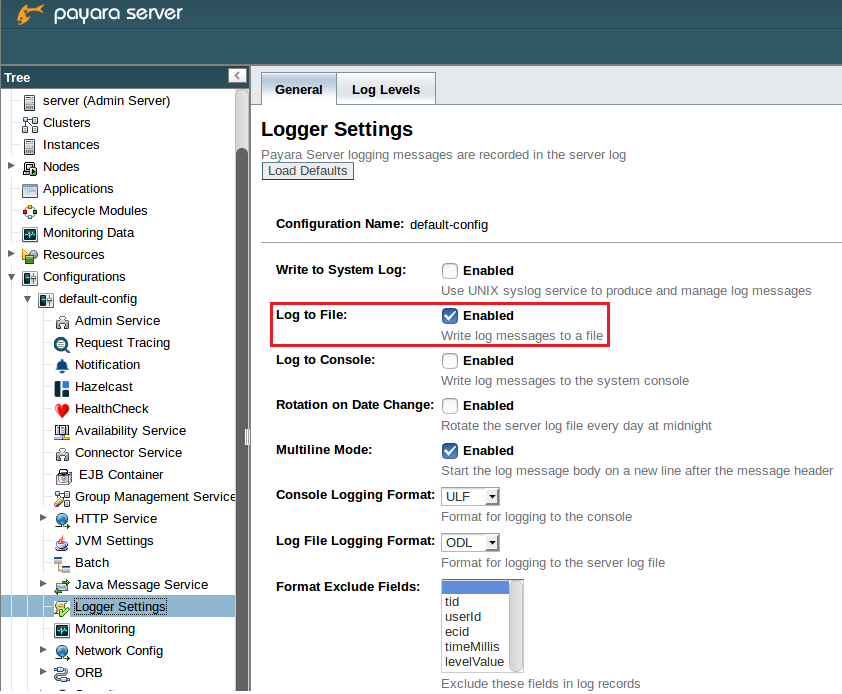Screen dimensions: 842x694
Task: Click the Resources folder icon
Action: click(x=30, y=256)
